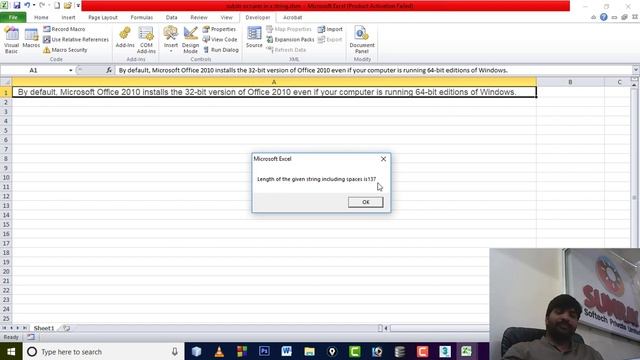Click Map Properties

(289, 29)
